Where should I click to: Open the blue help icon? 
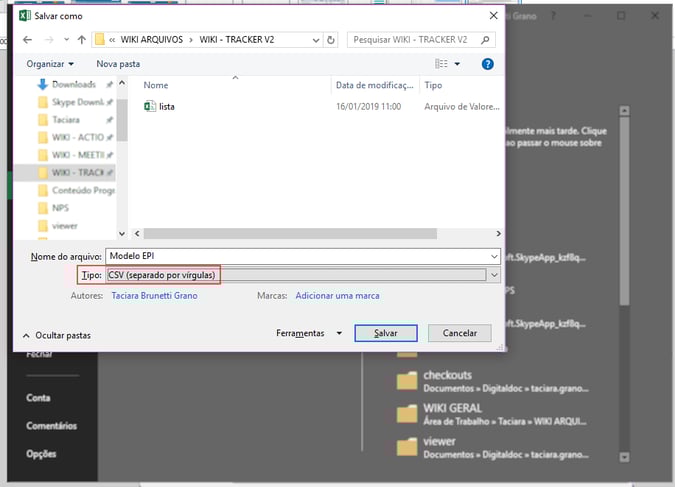487,64
